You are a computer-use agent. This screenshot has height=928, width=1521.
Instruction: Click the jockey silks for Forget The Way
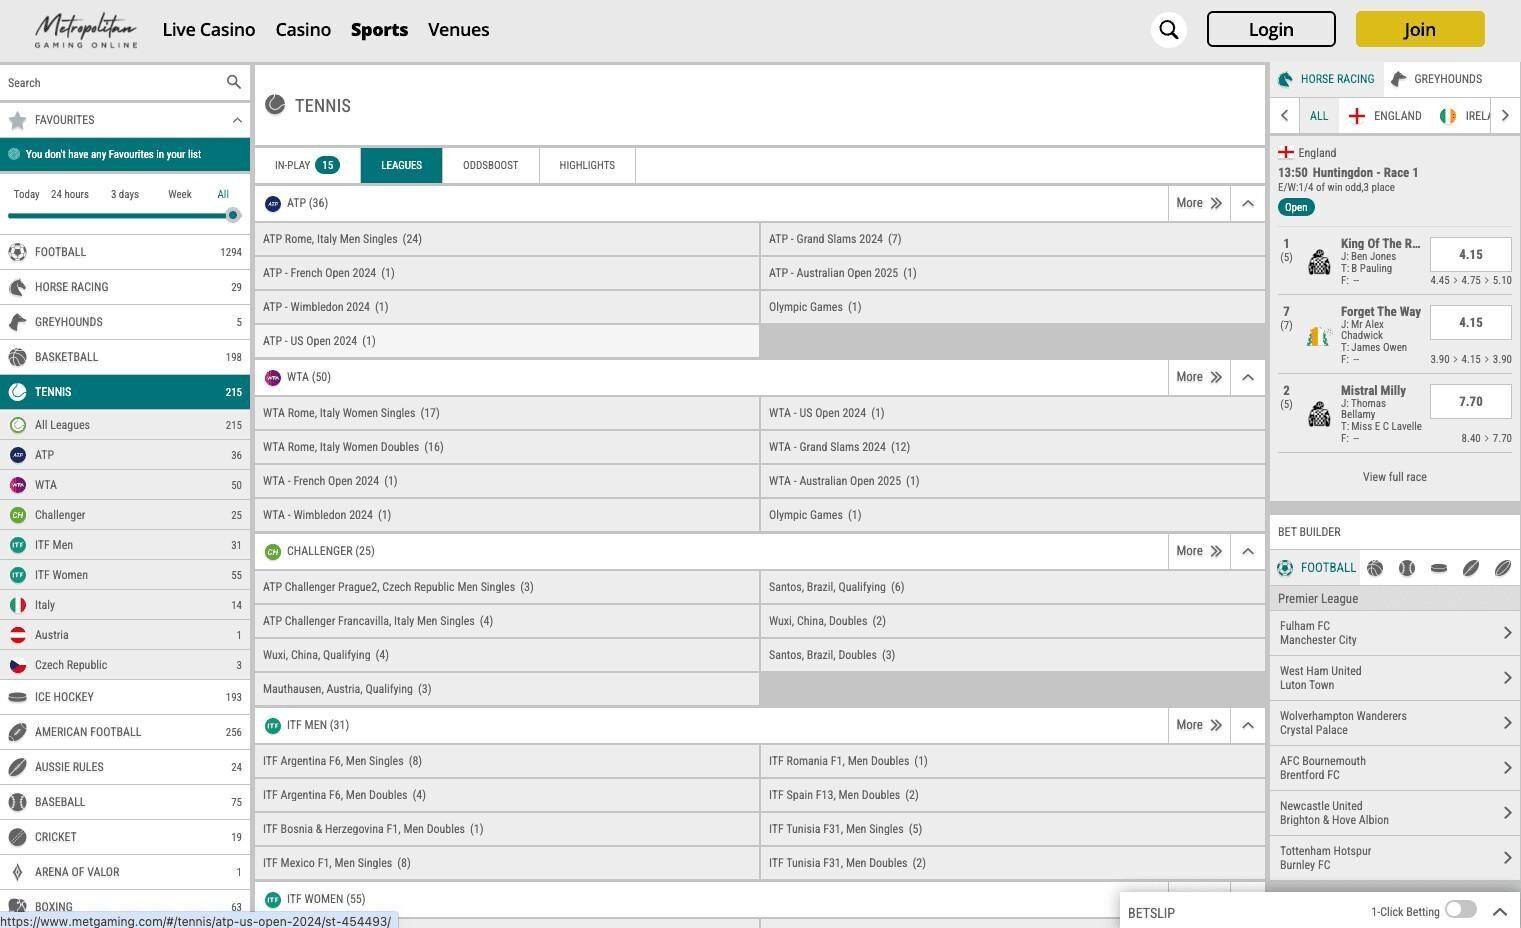coord(1319,336)
